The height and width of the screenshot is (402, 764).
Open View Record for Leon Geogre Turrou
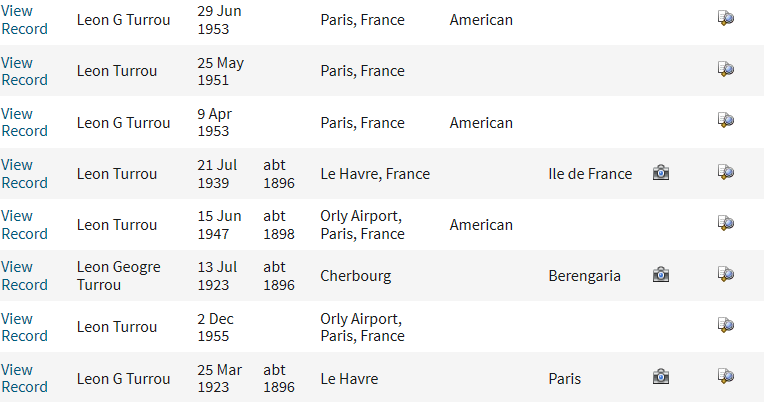(x=24, y=276)
